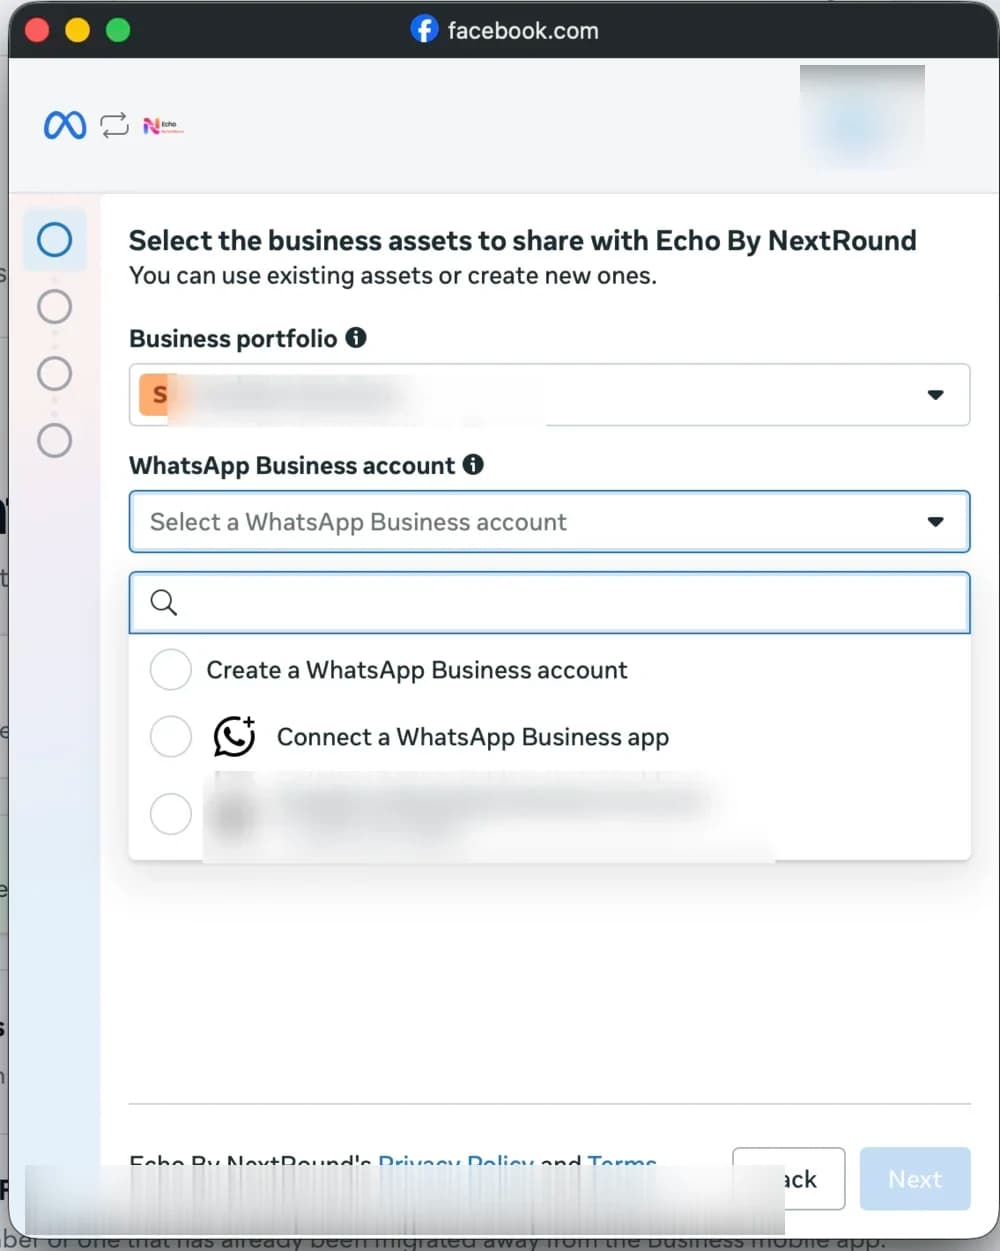Select the third step circle in sidebar
1000x1251 pixels.
[x=54, y=373]
